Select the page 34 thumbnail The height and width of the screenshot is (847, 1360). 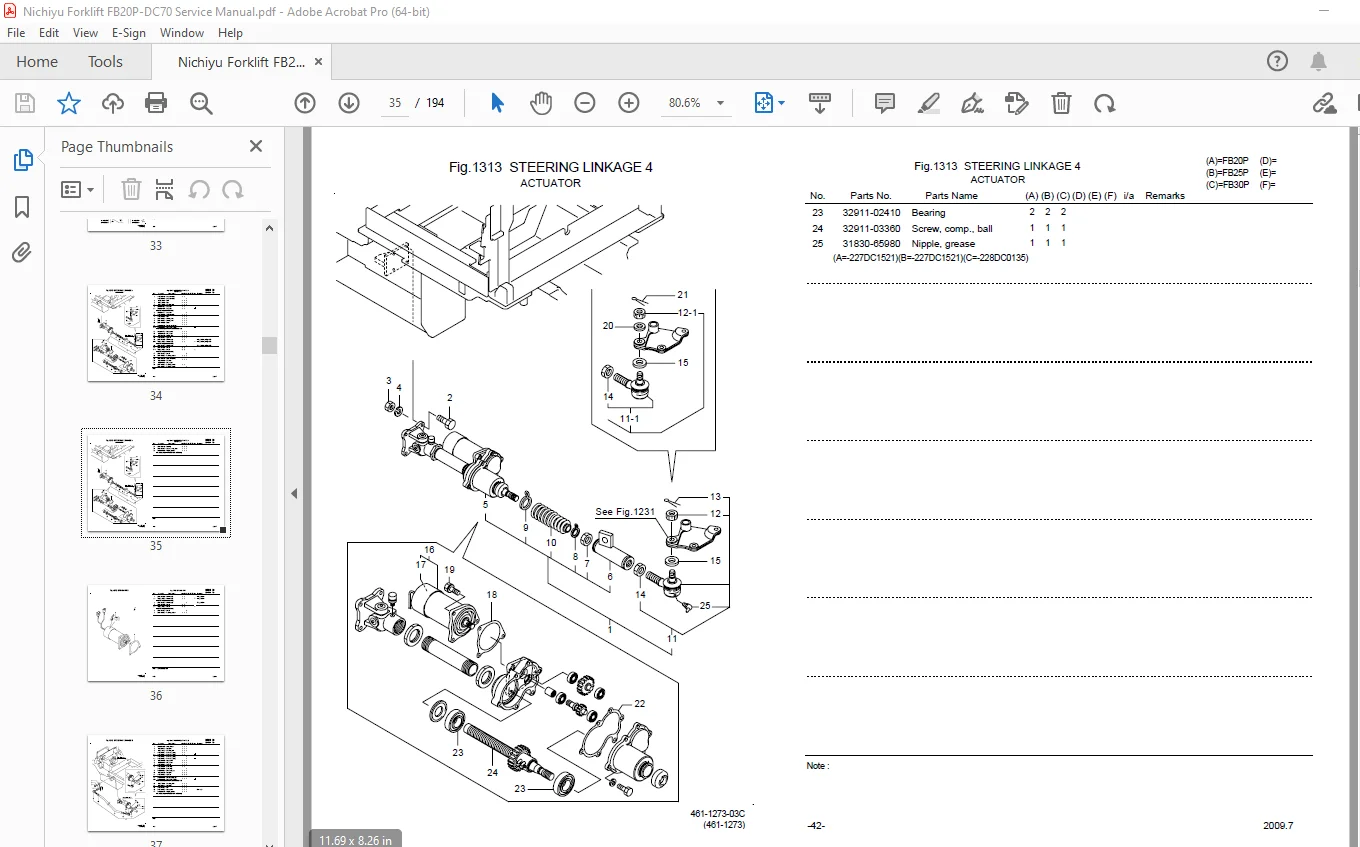click(x=156, y=334)
